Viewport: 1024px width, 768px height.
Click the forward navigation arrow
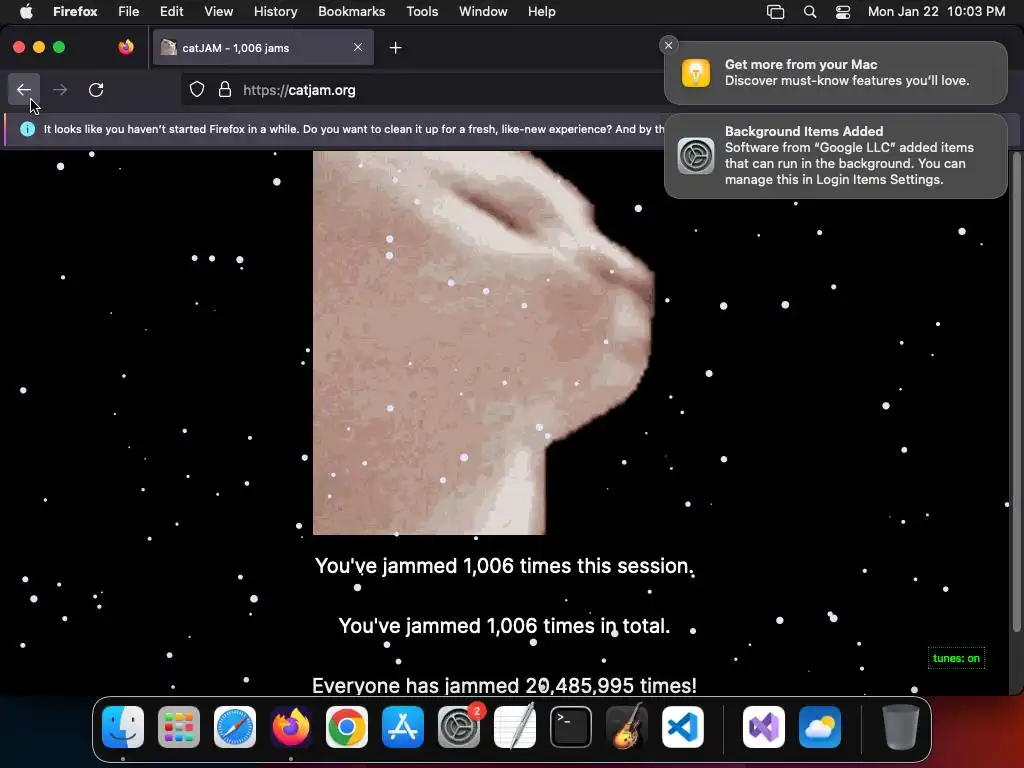click(60, 89)
